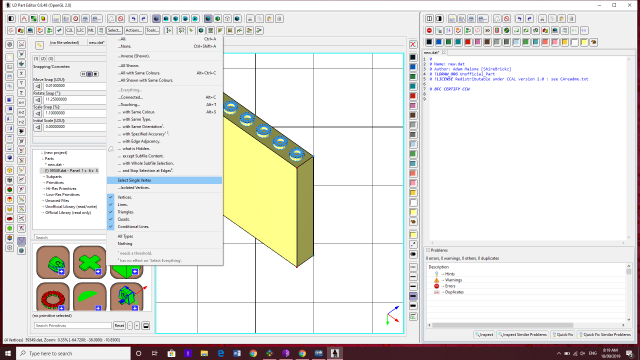Image resolution: width=640 pixels, height=360 pixels.
Task: Click the primitives zoom toggle icon beside Reset
Action: [x=146, y=326]
